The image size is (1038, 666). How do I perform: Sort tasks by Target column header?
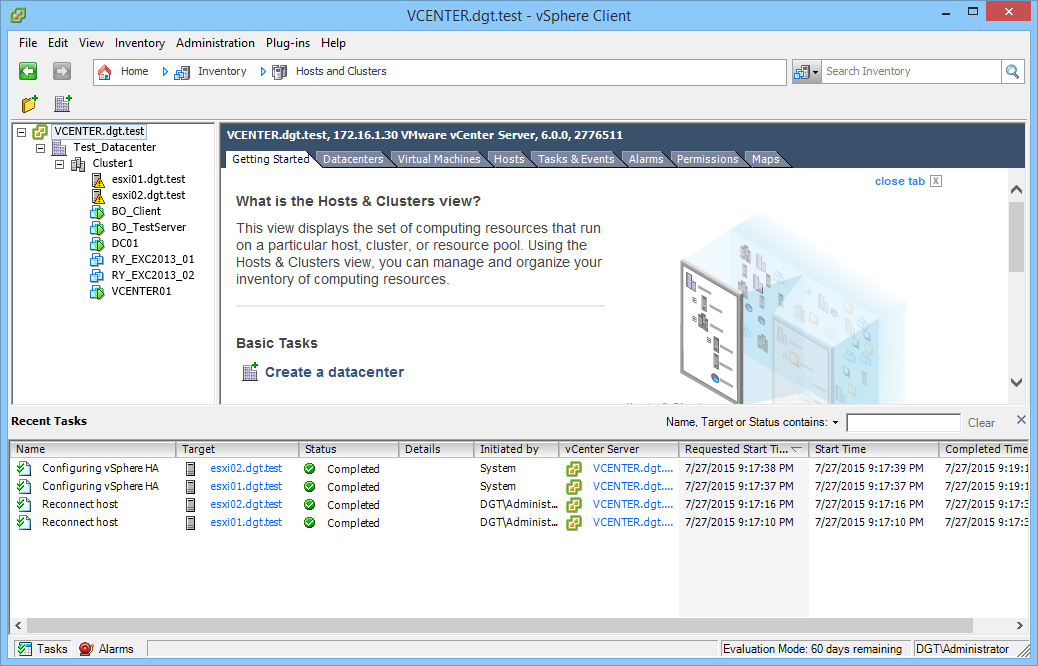pos(238,450)
